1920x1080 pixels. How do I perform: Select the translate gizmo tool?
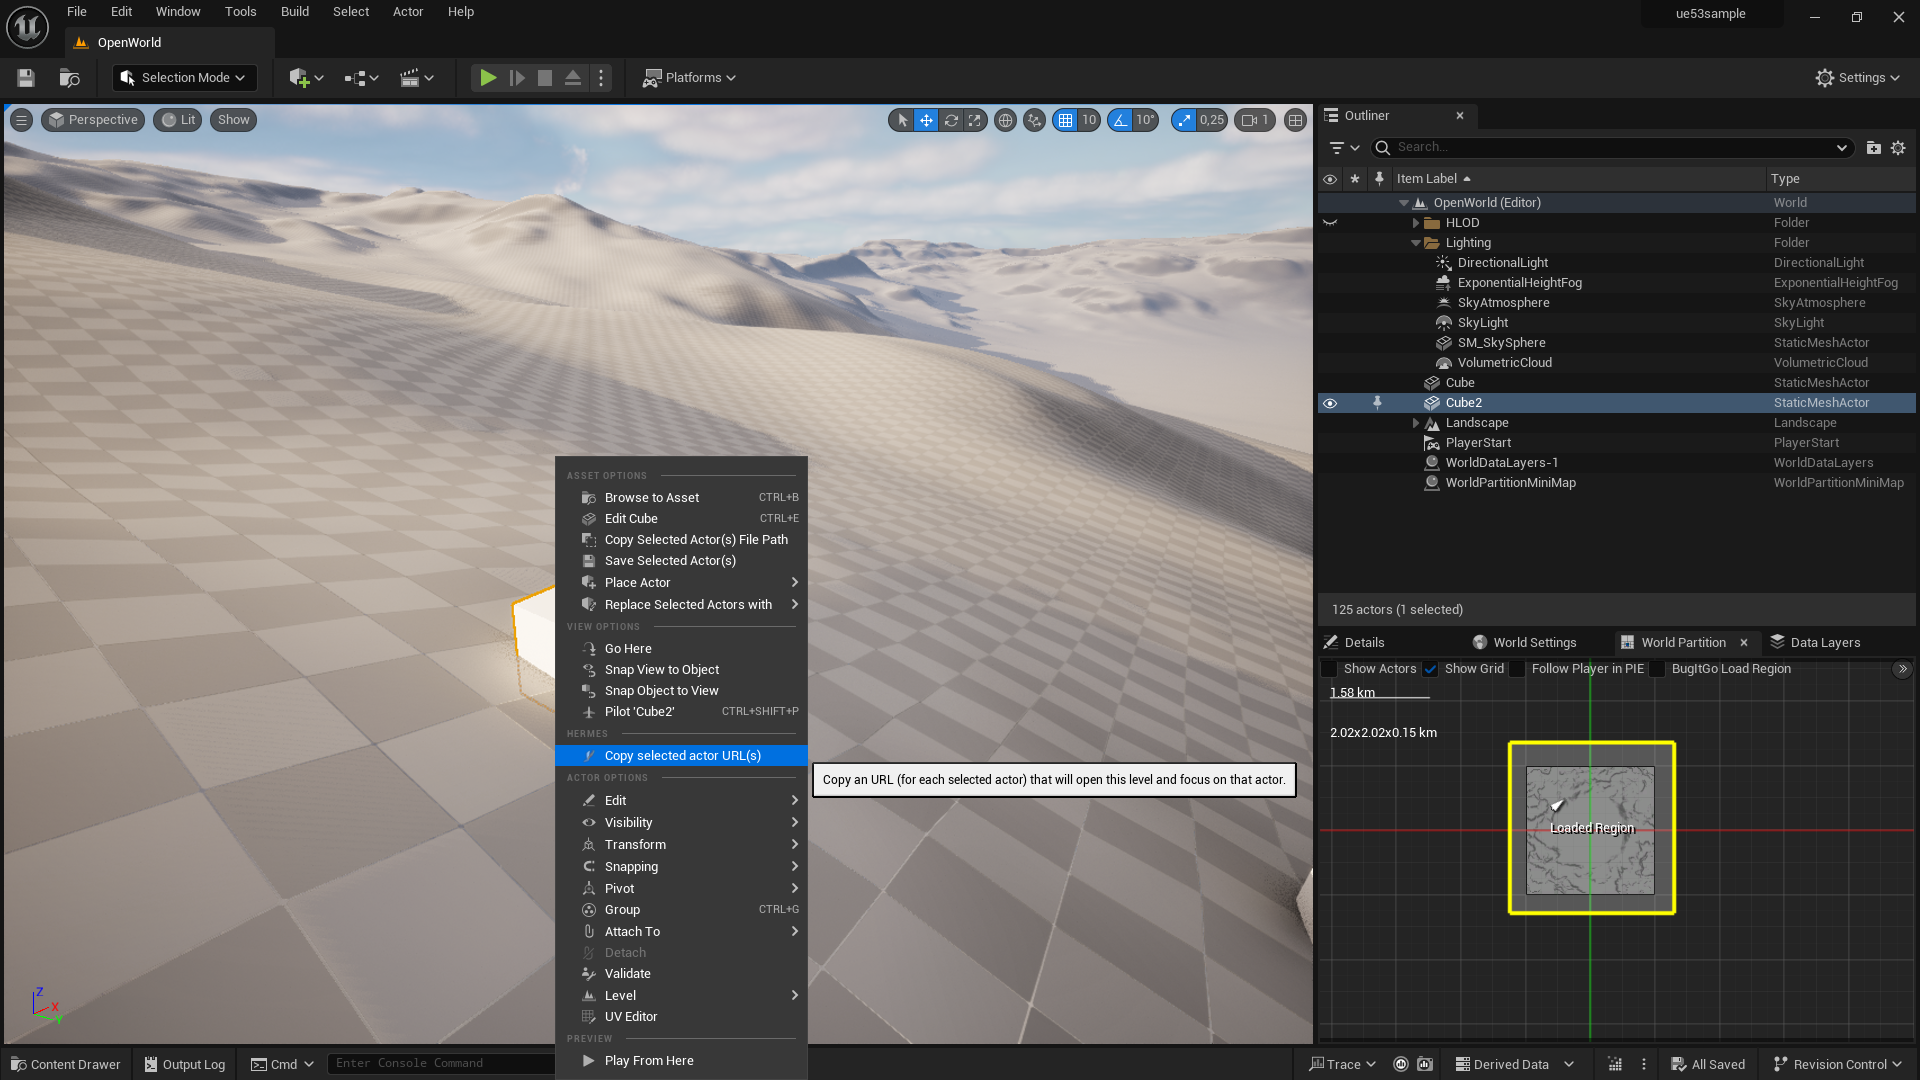point(926,120)
